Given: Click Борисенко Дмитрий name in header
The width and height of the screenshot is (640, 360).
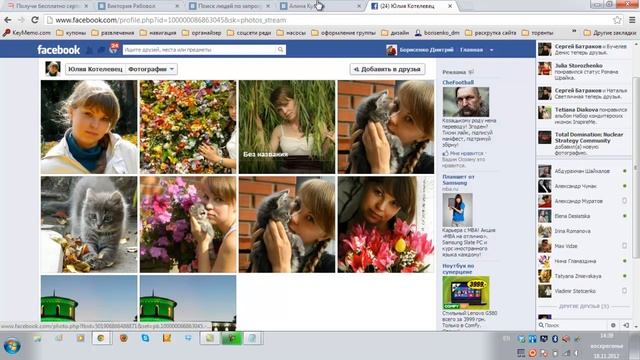Looking at the screenshot, I should coord(426,50).
